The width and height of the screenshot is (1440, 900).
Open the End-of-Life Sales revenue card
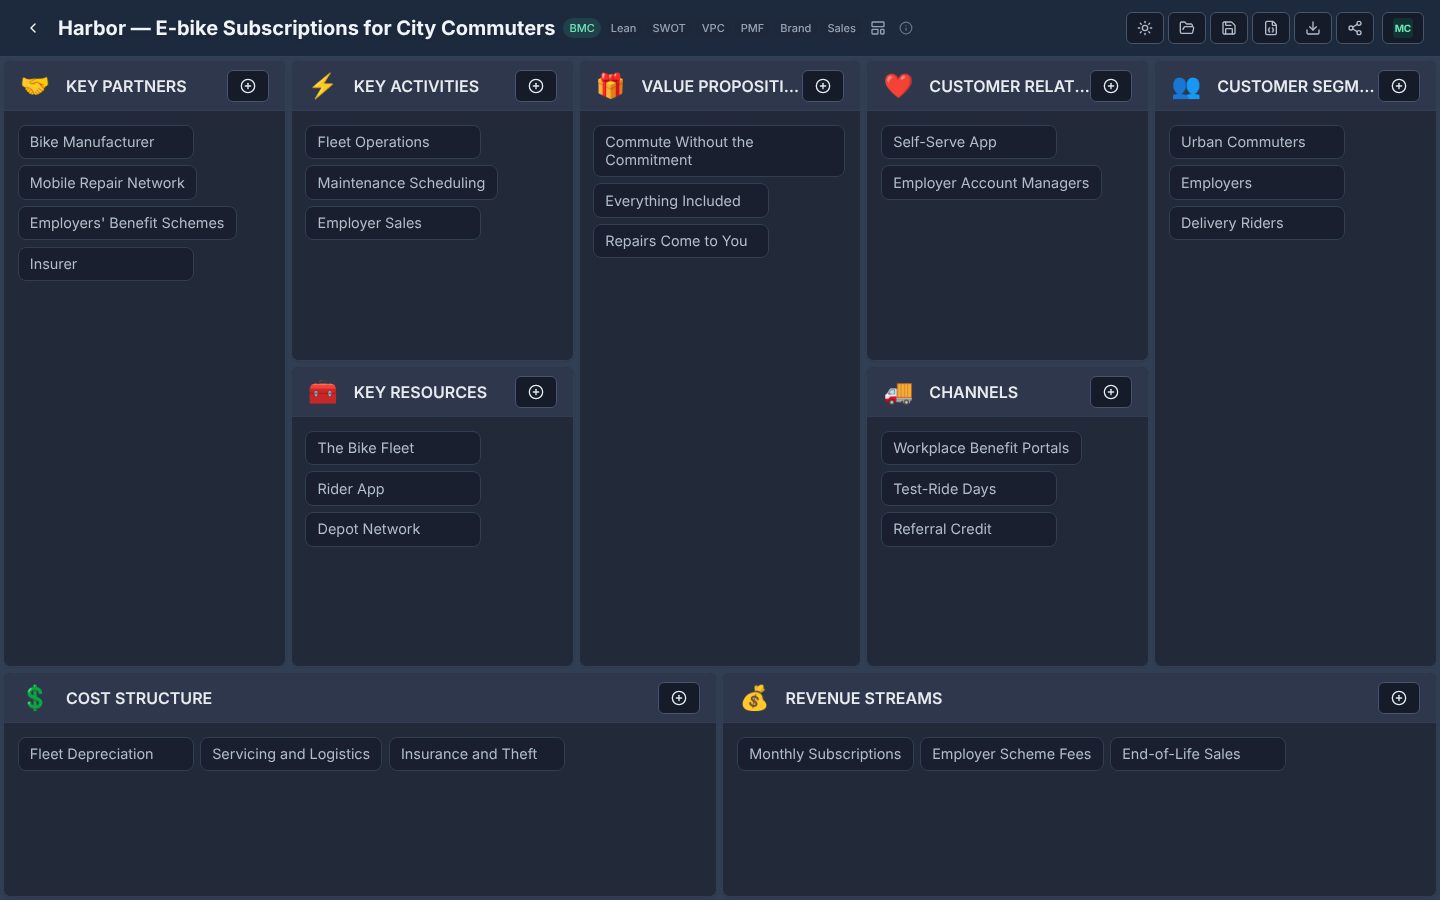click(x=1198, y=754)
